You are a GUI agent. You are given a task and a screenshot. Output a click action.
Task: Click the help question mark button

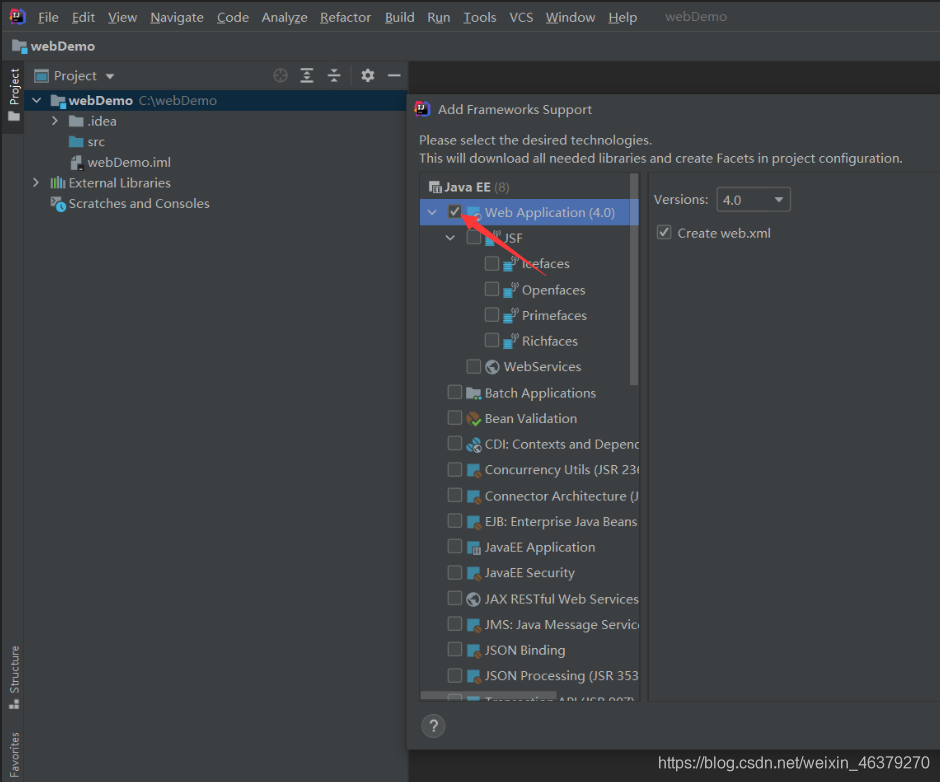(433, 726)
